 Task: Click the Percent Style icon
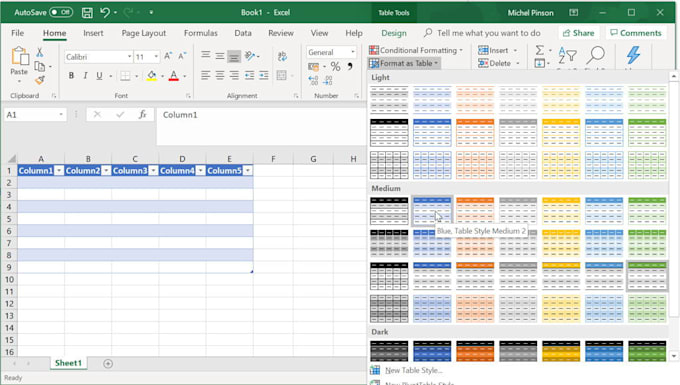point(335,66)
